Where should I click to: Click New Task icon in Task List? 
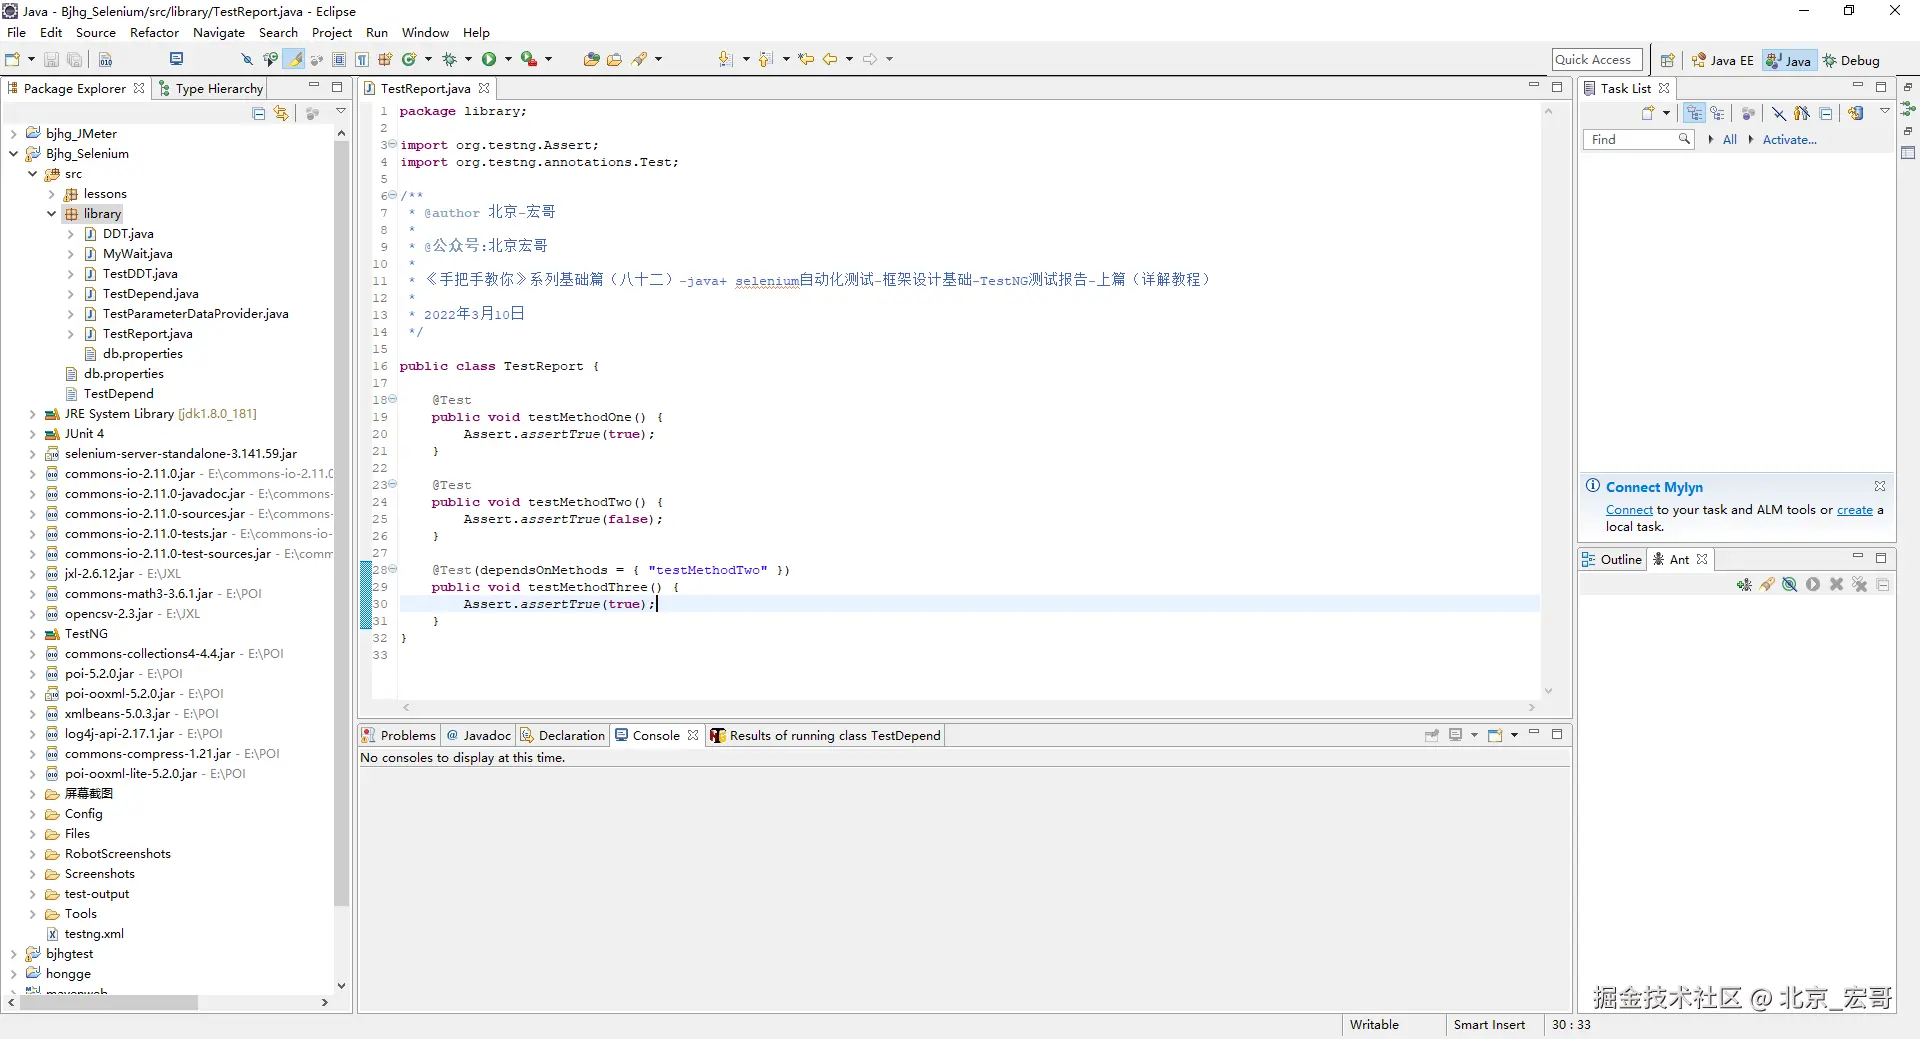(x=1648, y=113)
